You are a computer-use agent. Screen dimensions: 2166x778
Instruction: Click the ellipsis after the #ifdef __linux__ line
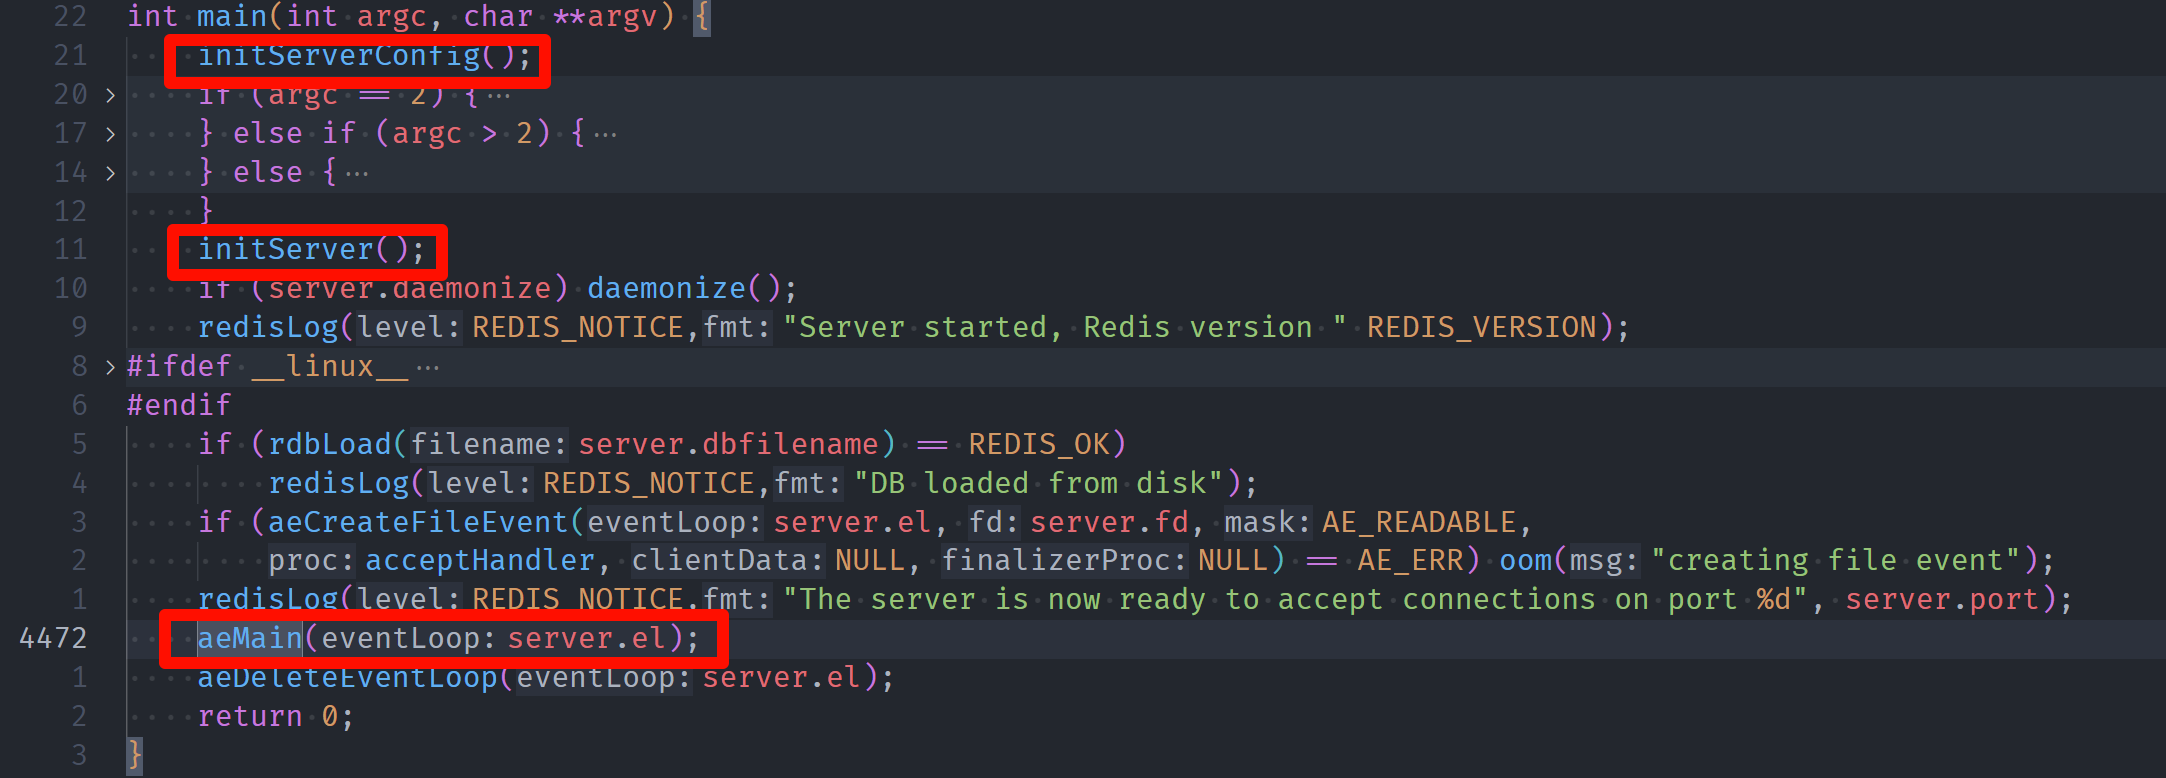pyautogui.click(x=428, y=368)
